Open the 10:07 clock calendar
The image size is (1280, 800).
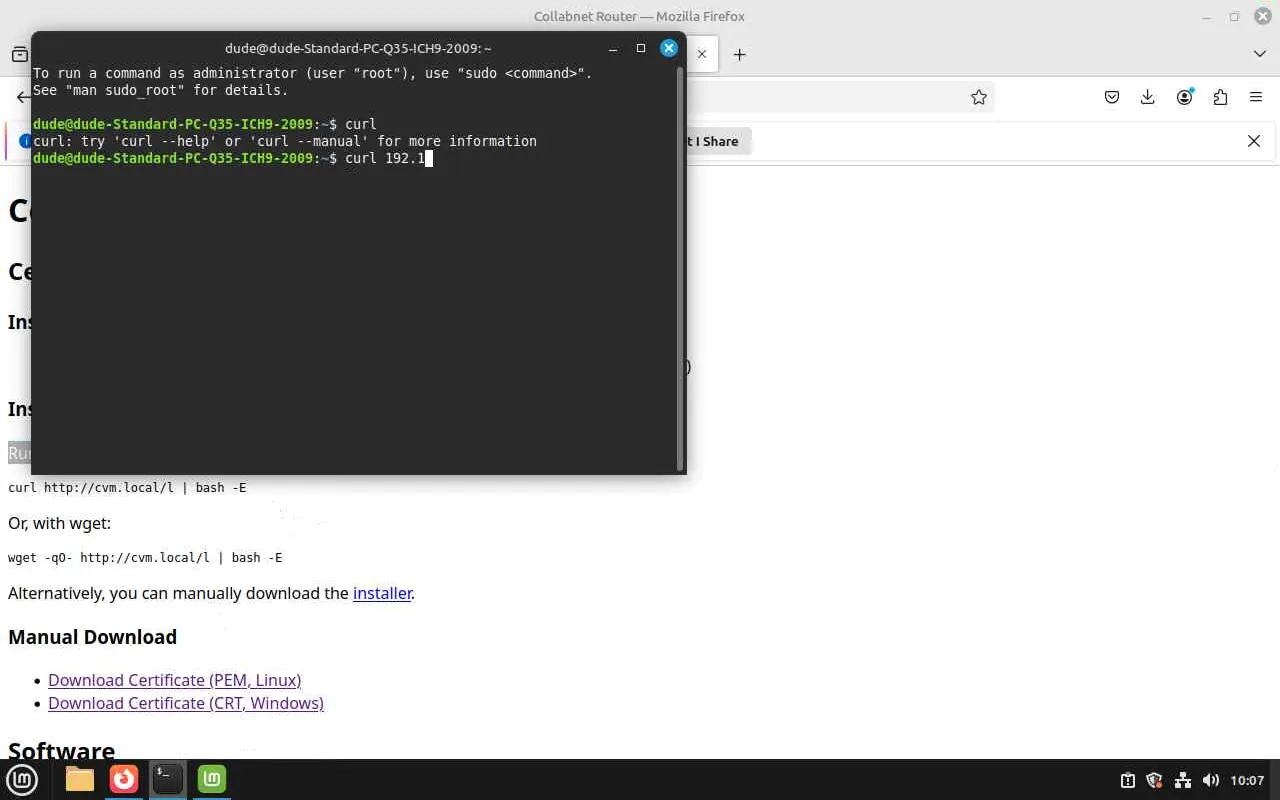click(x=1247, y=780)
